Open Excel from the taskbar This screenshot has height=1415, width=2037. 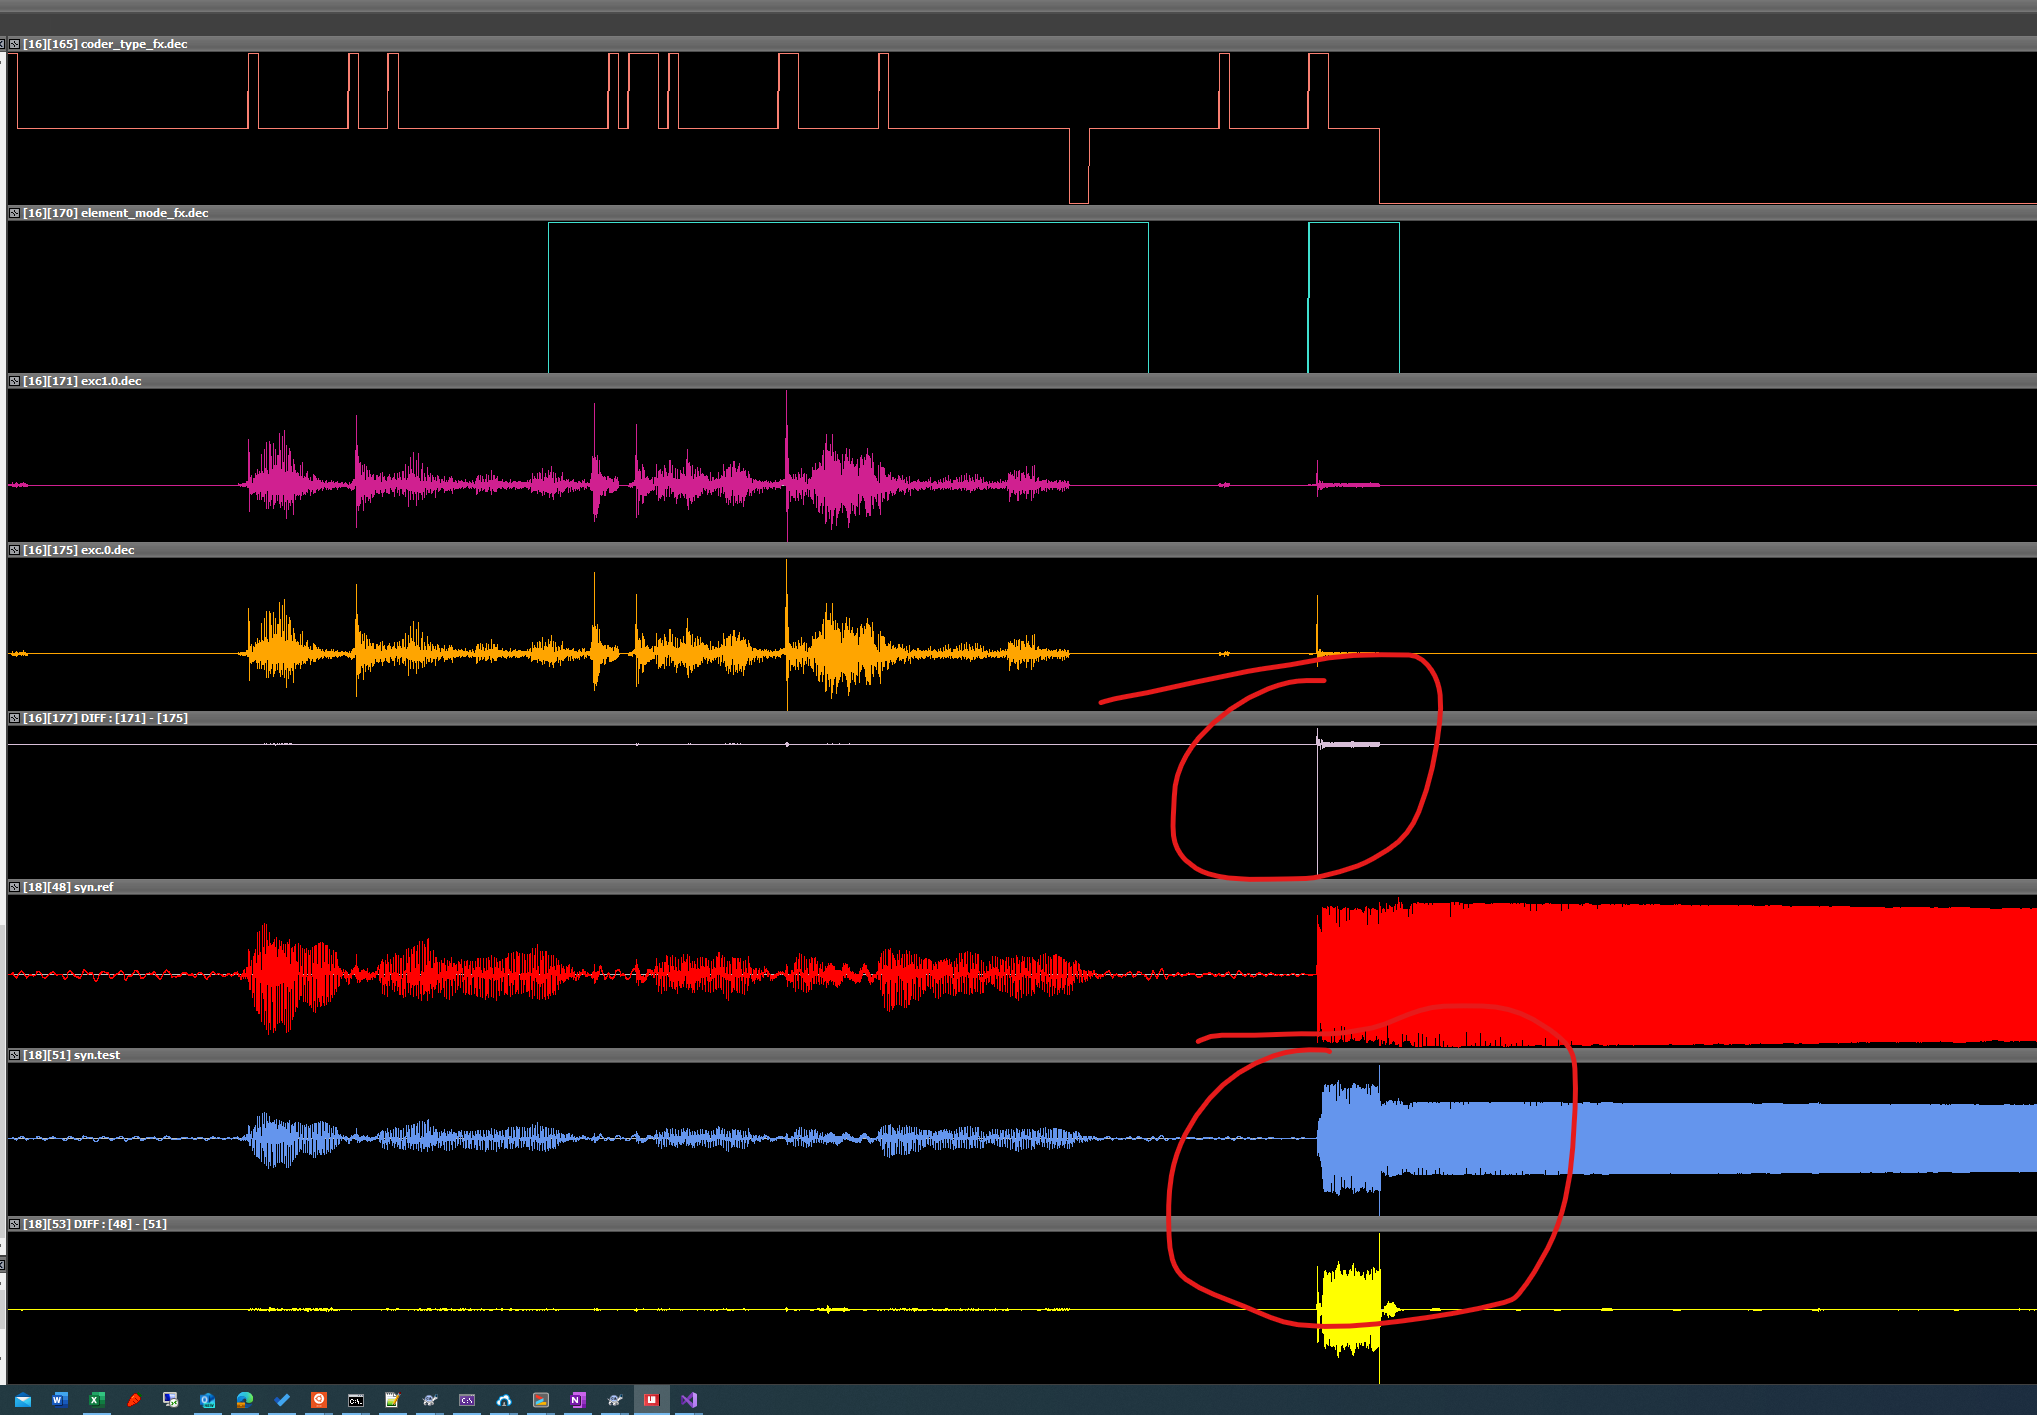[x=96, y=1400]
